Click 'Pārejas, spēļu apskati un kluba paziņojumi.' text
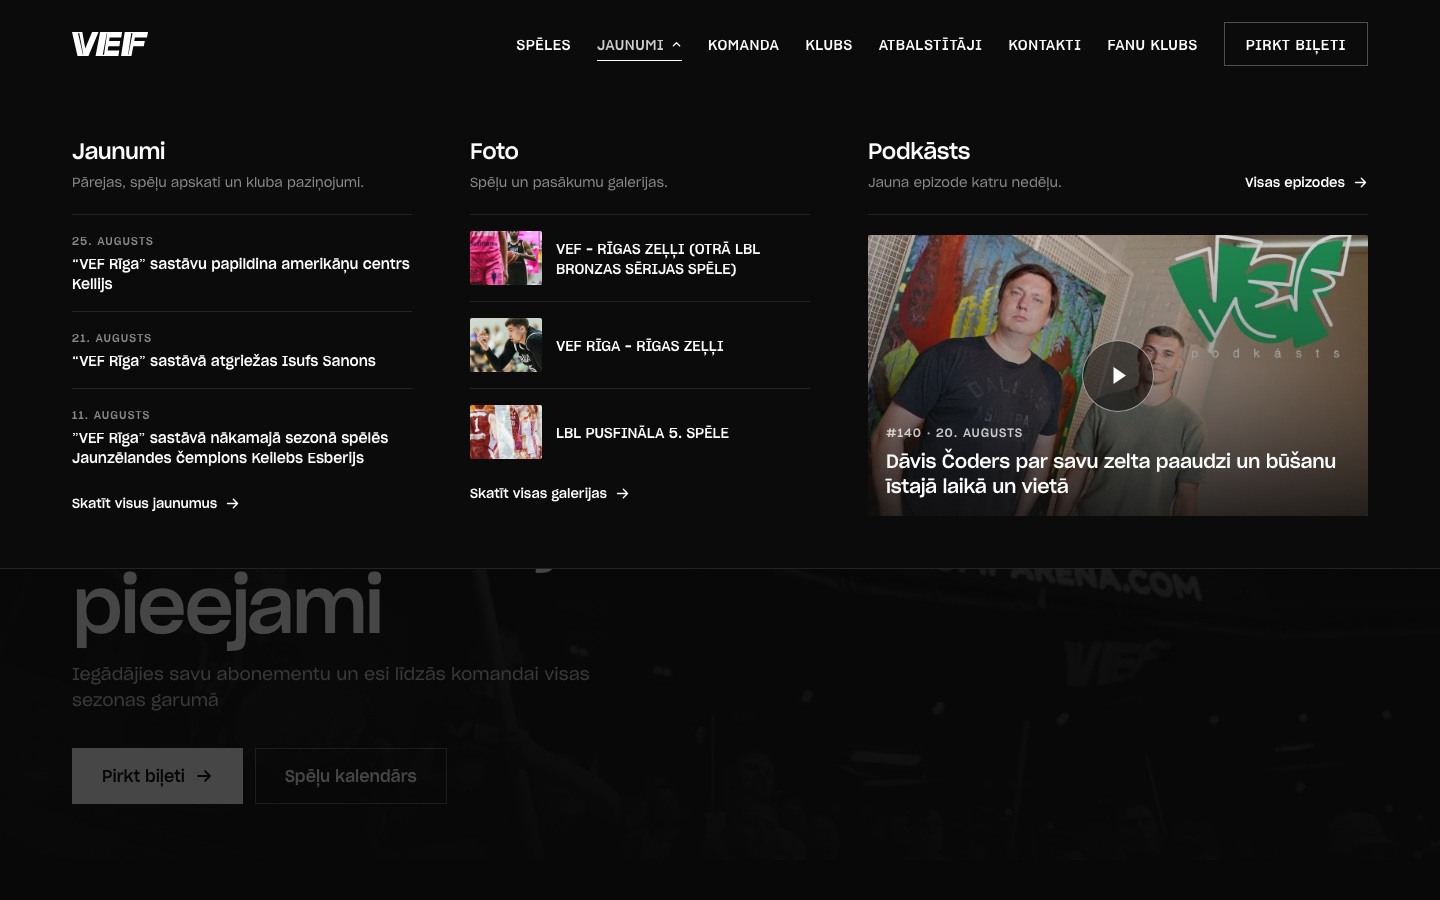The width and height of the screenshot is (1440, 900). point(218,182)
